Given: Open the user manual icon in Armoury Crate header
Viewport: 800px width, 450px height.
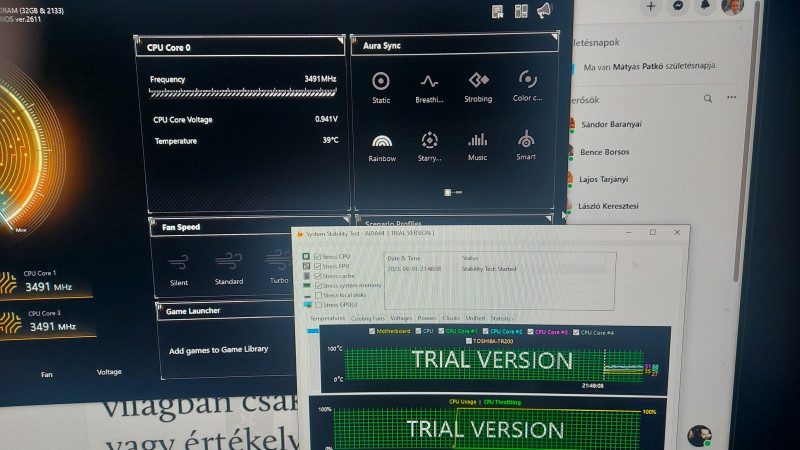Looking at the screenshot, I should [x=497, y=11].
